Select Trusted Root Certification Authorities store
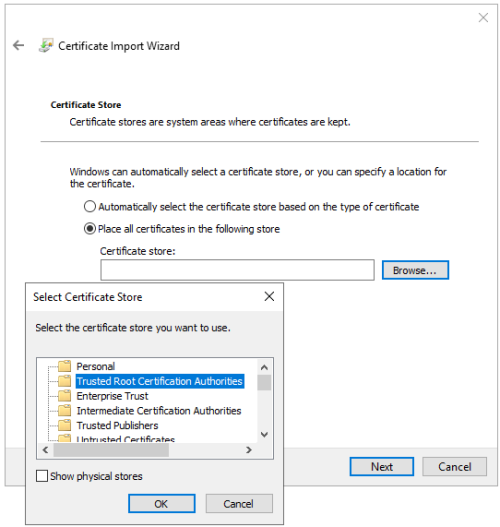 click(160, 381)
